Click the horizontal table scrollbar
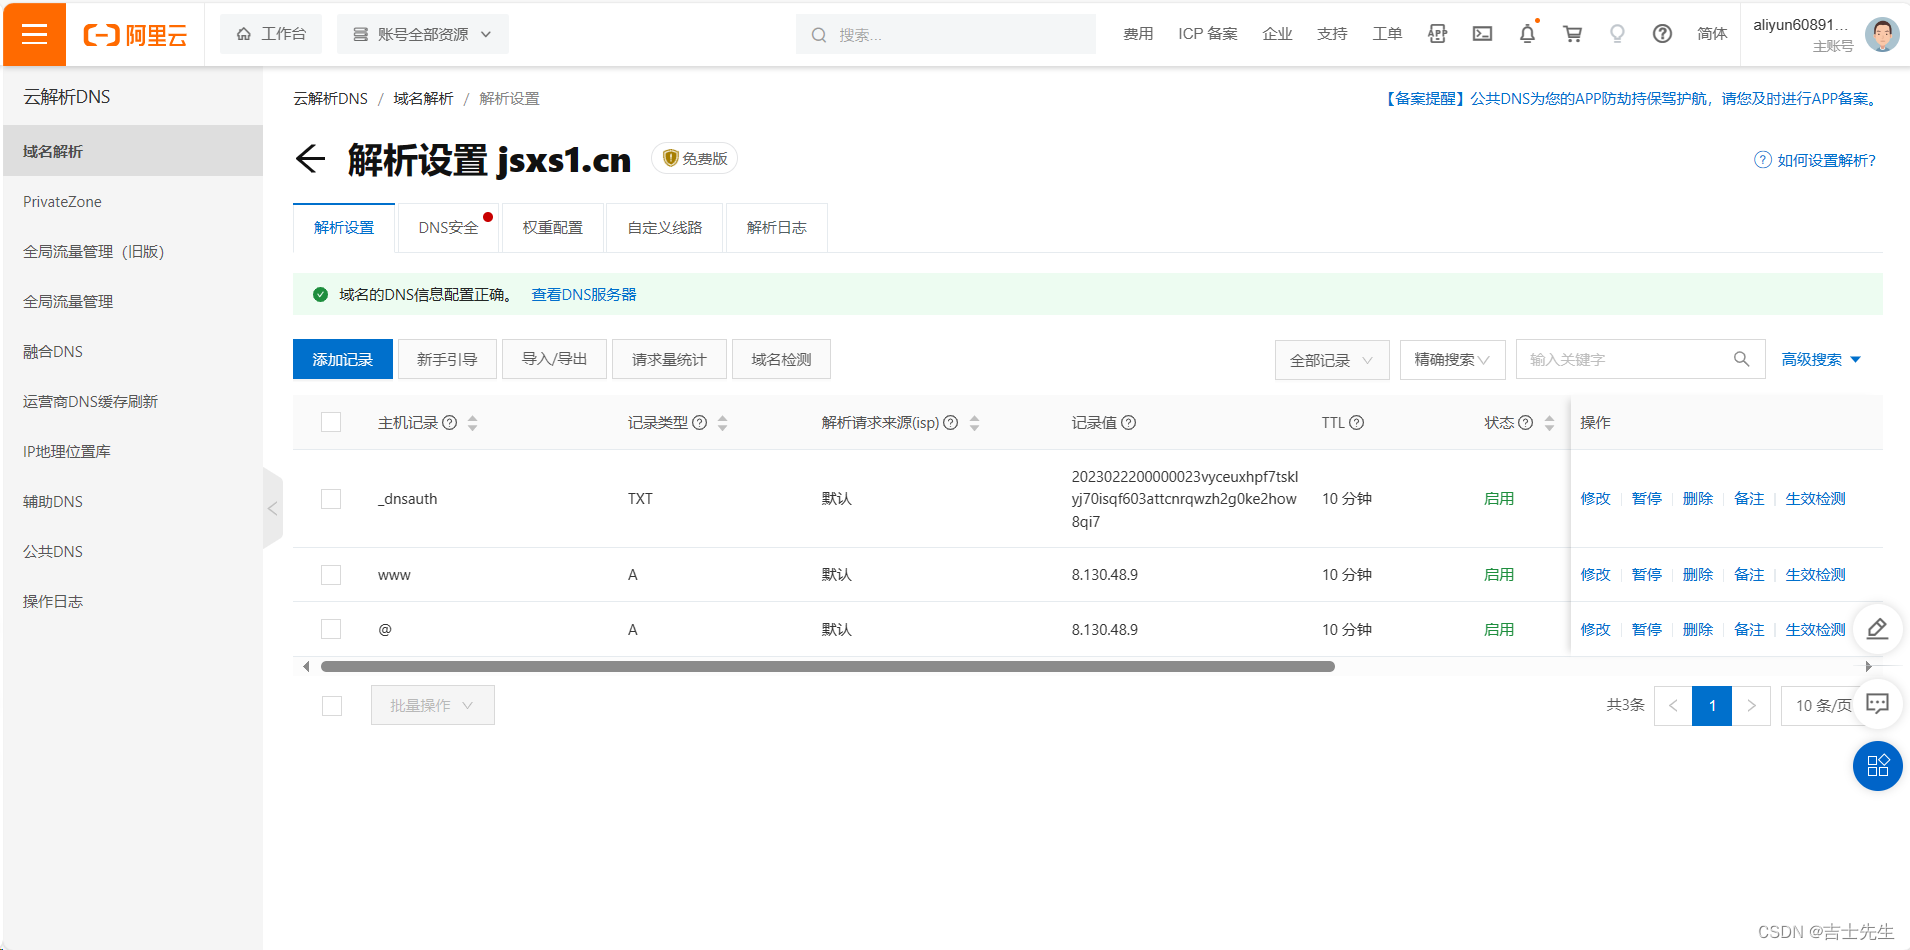Viewport: 1910px width, 950px height. click(x=828, y=666)
